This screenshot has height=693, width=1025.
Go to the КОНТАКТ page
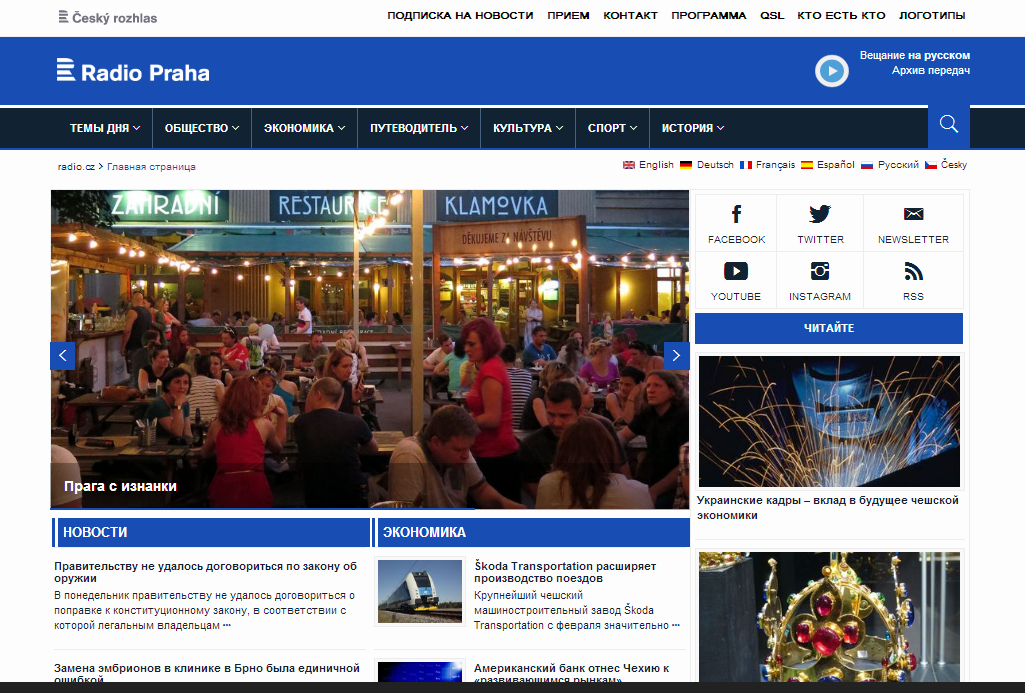[x=630, y=16]
